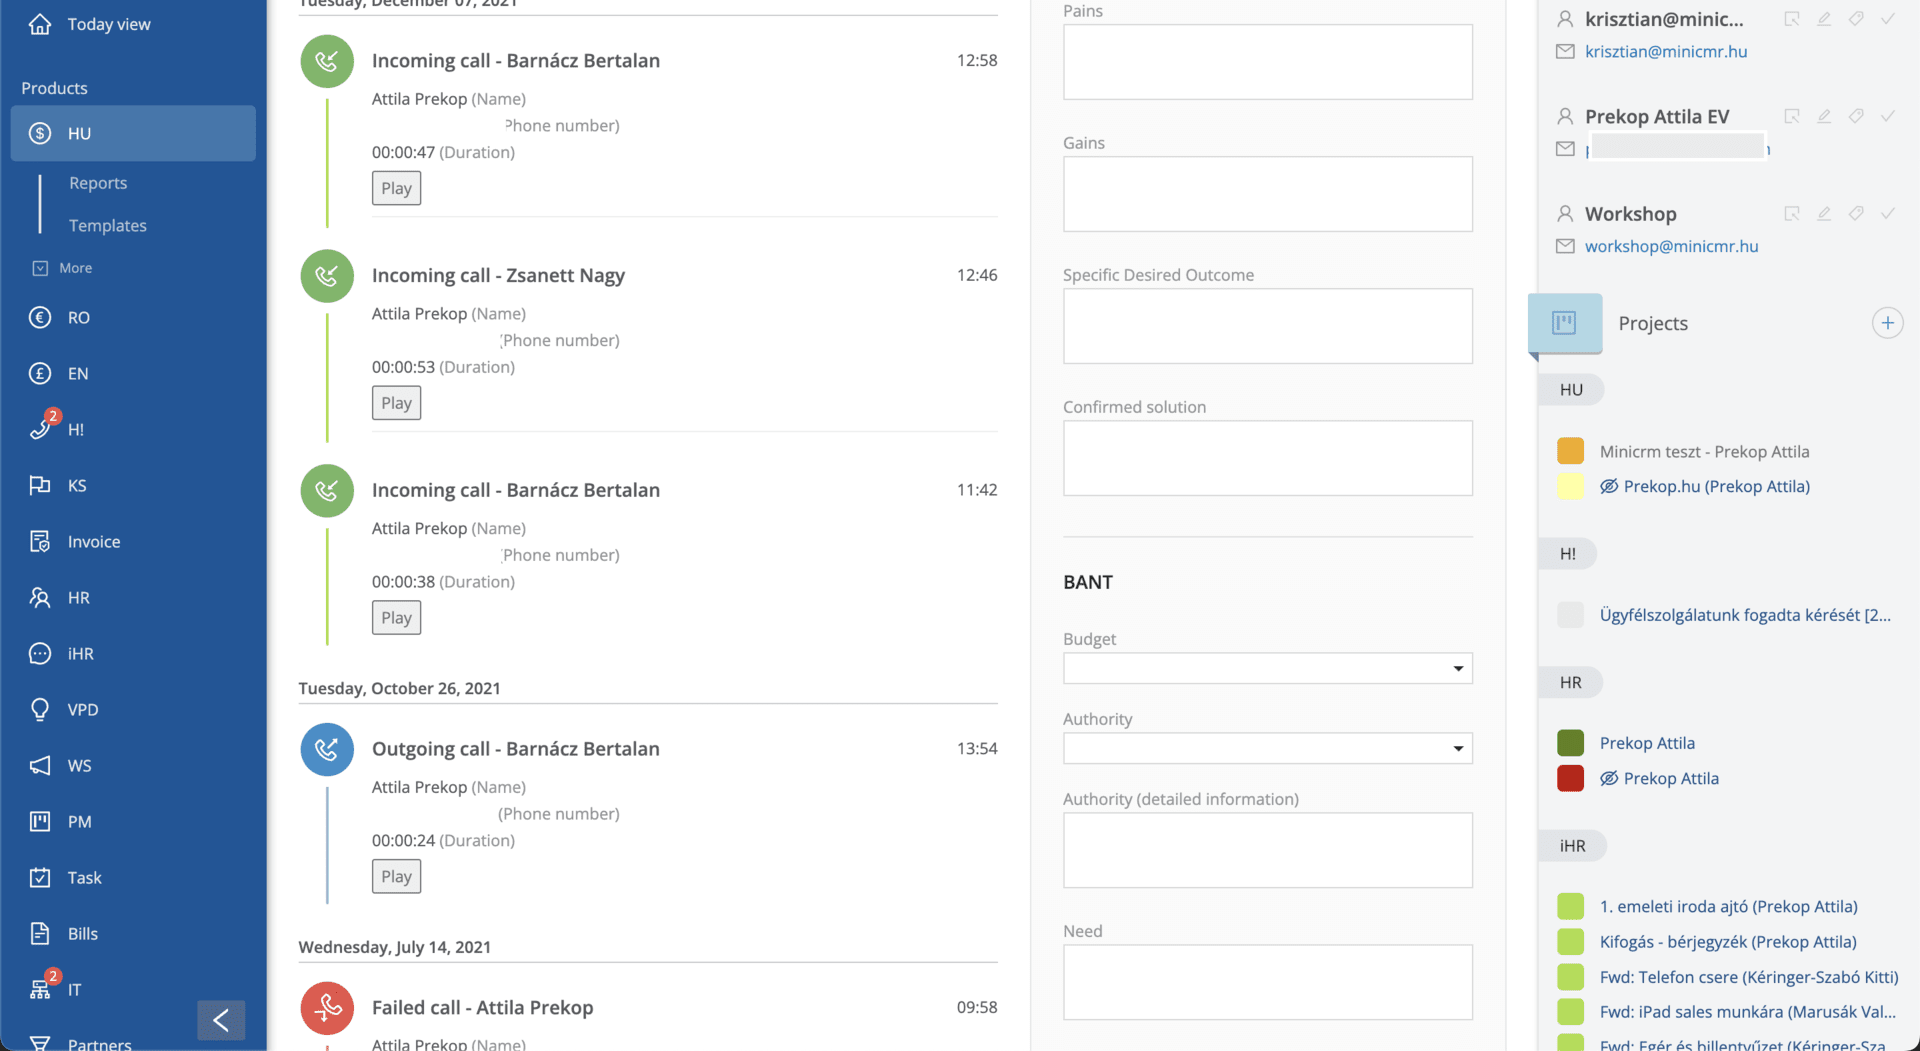Image resolution: width=1920 pixels, height=1051 pixels.
Task: Open the workshop@minicmr.hu email link
Action: (1671, 246)
